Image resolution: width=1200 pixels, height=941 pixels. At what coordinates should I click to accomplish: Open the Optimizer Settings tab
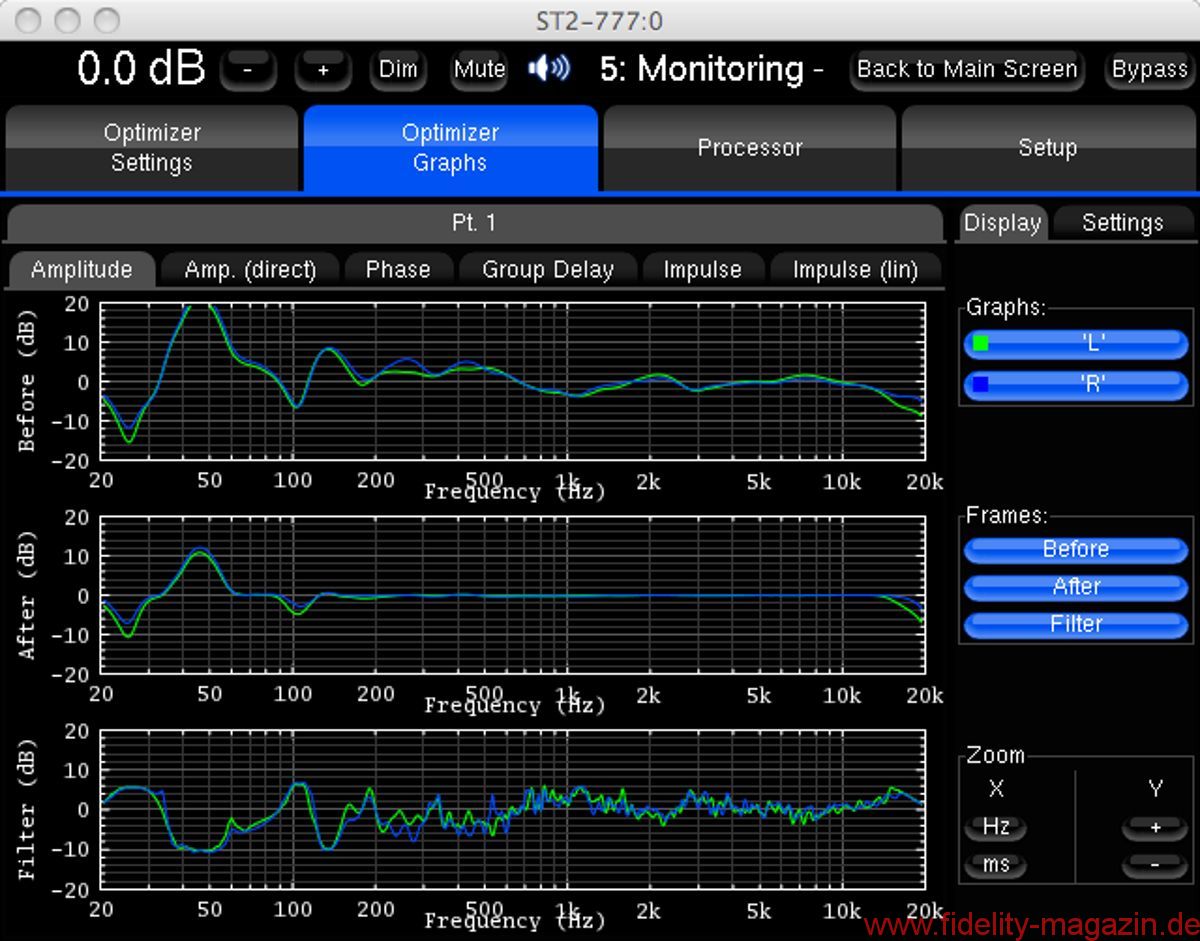[x=152, y=148]
